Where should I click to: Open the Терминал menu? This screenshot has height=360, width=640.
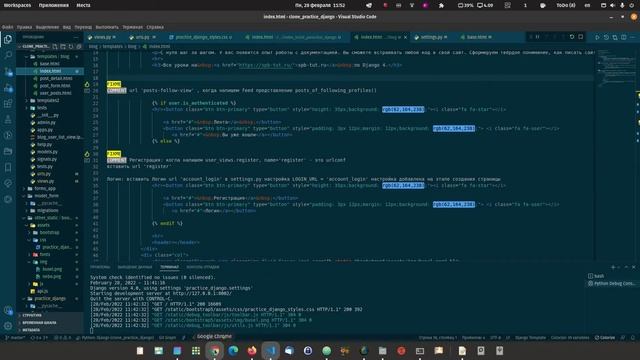(x=133, y=27)
